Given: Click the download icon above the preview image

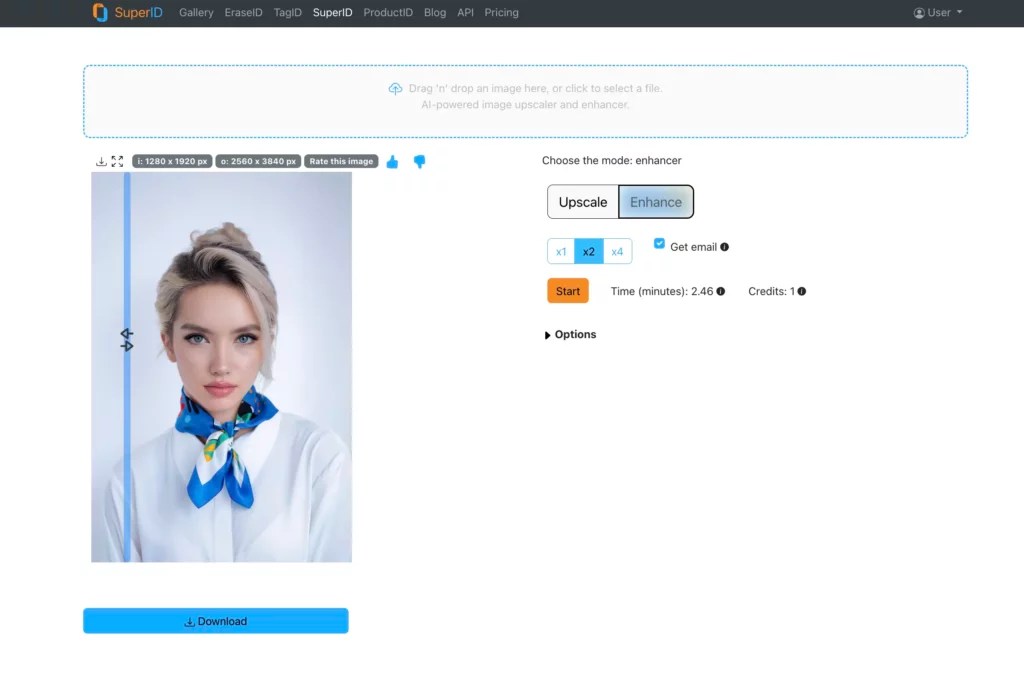Looking at the screenshot, I should point(99,160).
